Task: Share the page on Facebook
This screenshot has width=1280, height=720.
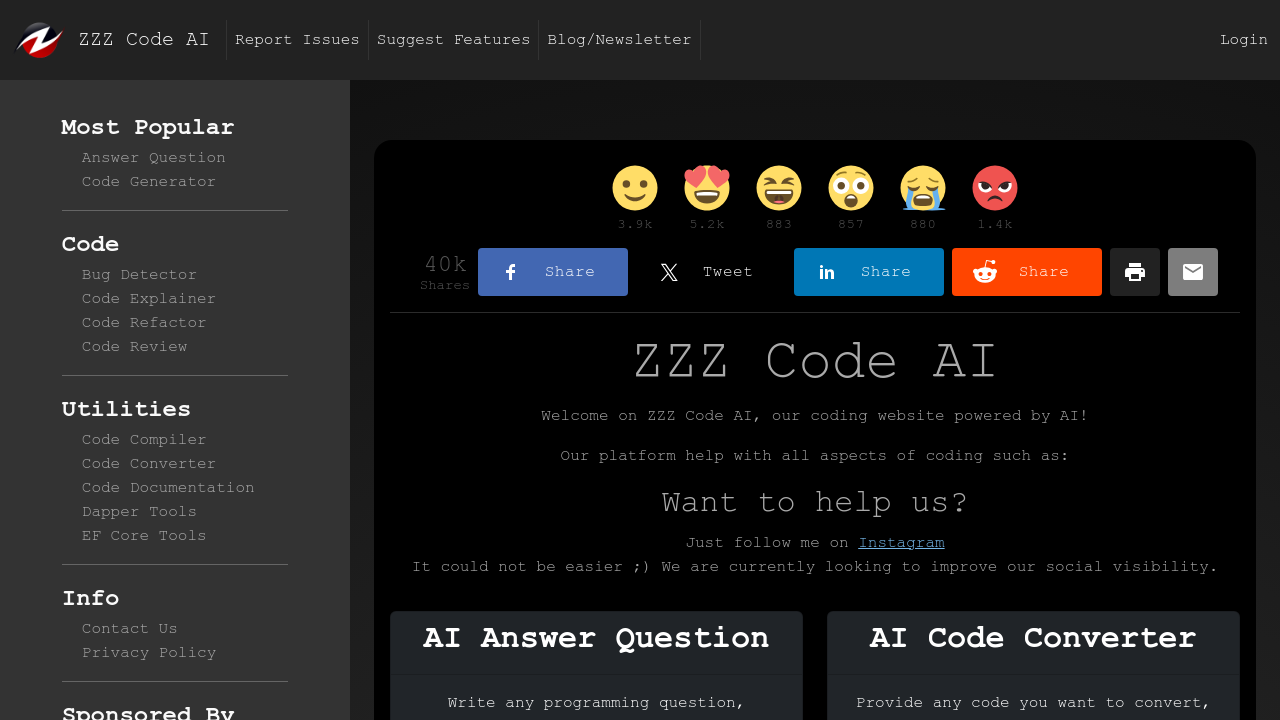Action: point(552,271)
